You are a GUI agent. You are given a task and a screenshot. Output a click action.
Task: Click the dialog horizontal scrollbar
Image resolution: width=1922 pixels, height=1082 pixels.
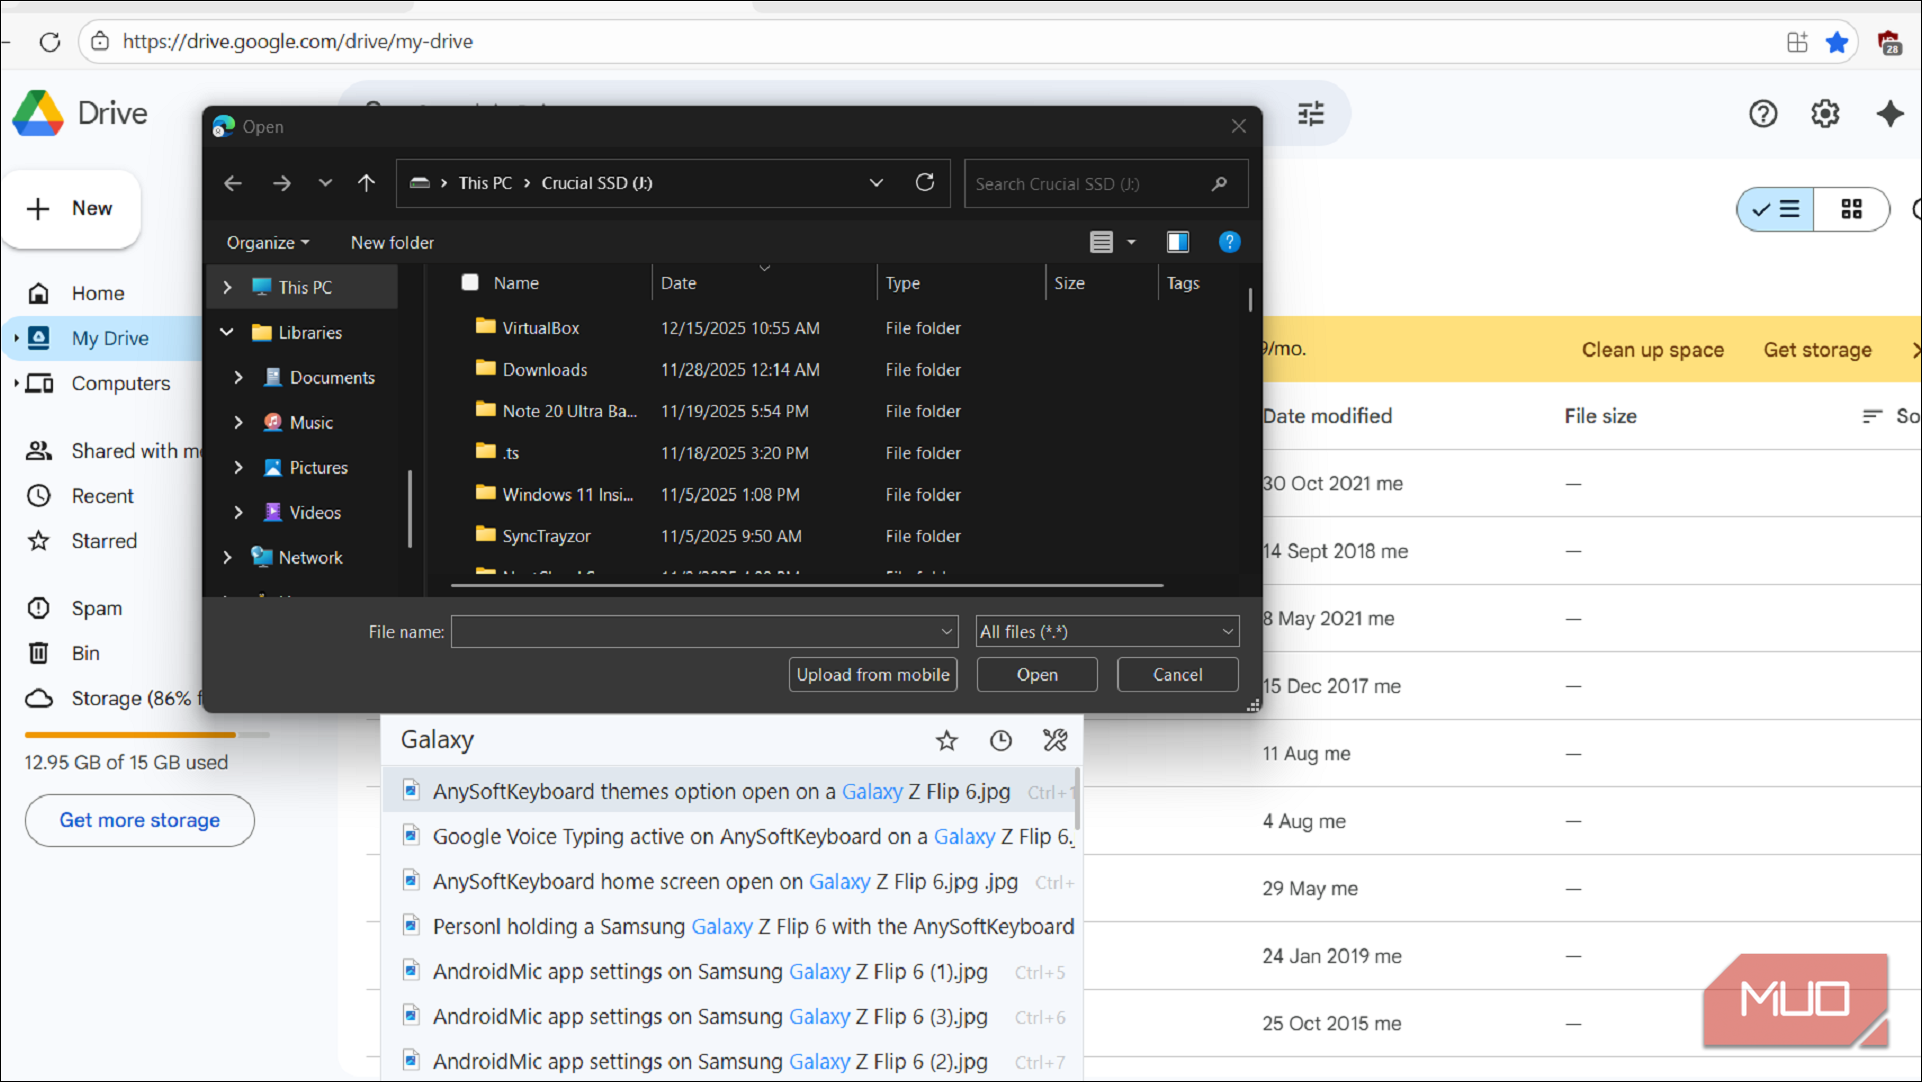[806, 585]
